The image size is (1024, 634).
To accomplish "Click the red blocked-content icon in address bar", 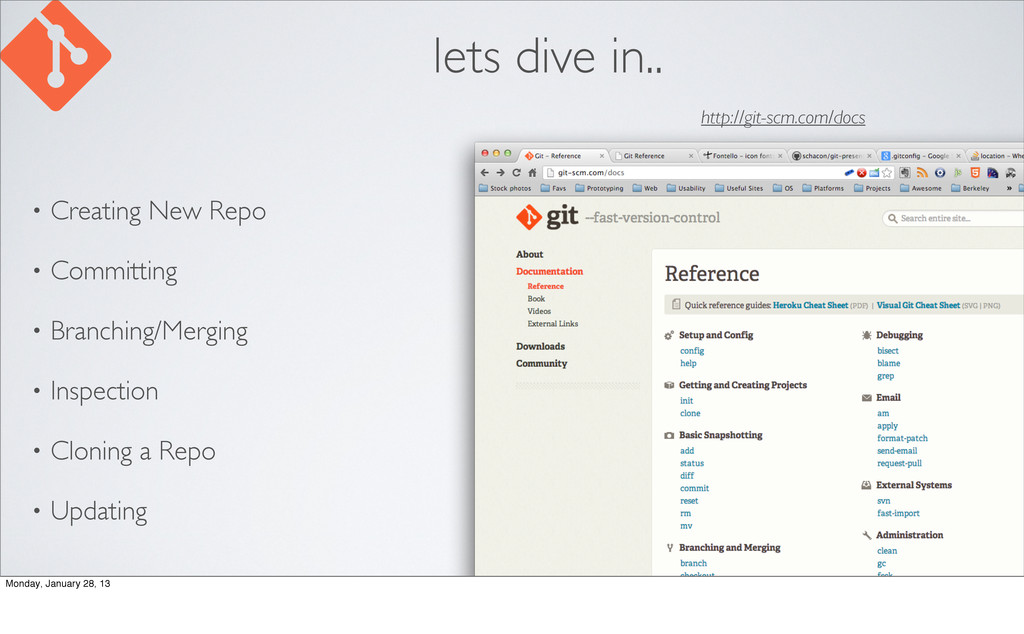I will [861, 173].
